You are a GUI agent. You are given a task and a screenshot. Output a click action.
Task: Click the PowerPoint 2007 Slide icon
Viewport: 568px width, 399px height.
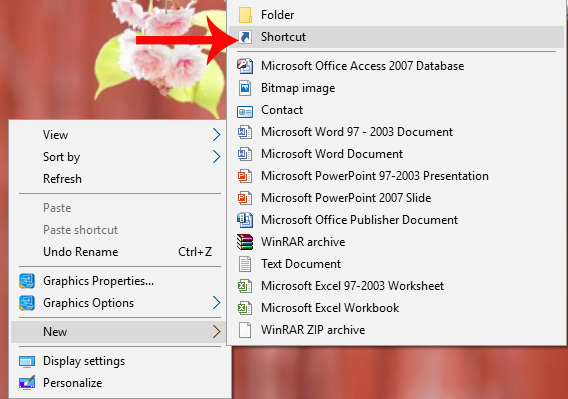point(245,198)
